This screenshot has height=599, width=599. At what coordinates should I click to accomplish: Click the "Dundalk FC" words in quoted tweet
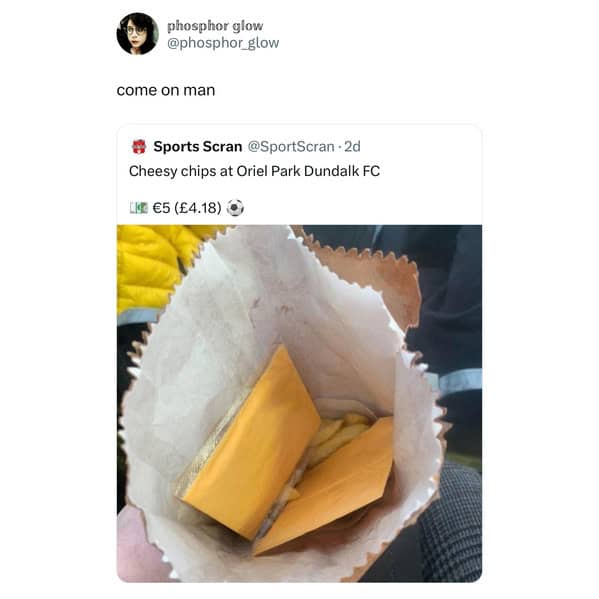[x=342, y=171]
